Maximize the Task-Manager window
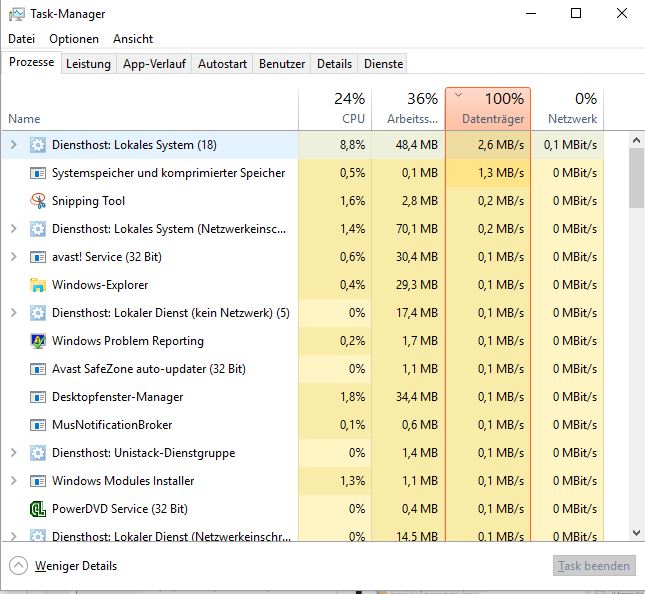Viewport: 645px width, 594px height. click(x=576, y=14)
